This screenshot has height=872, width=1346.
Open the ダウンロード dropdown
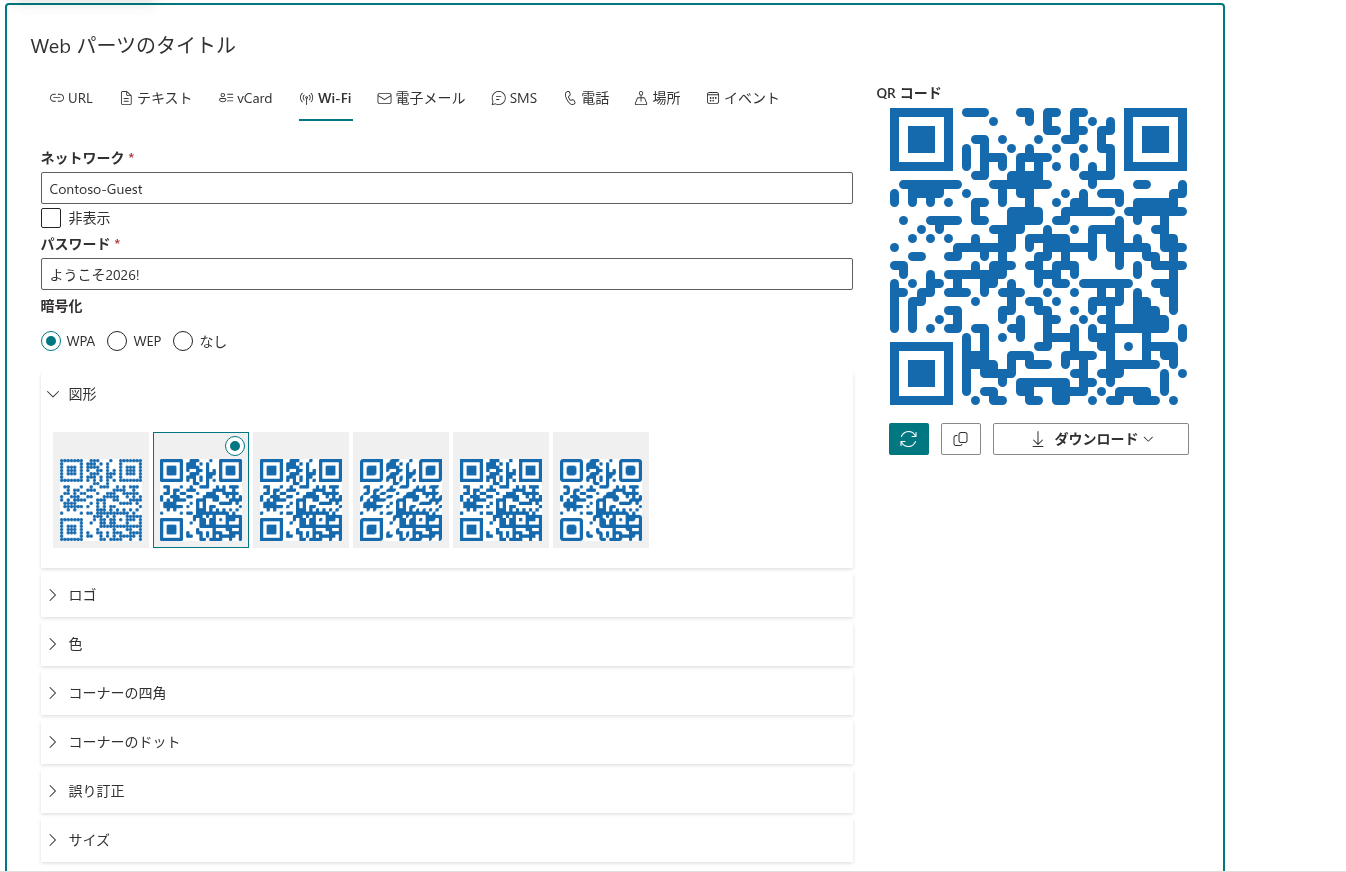tap(1091, 439)
